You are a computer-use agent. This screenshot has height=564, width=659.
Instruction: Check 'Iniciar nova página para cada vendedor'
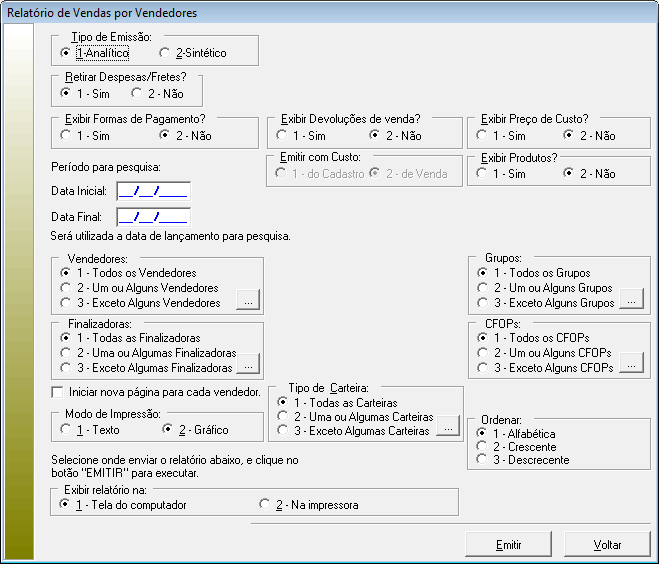point(57,391)
